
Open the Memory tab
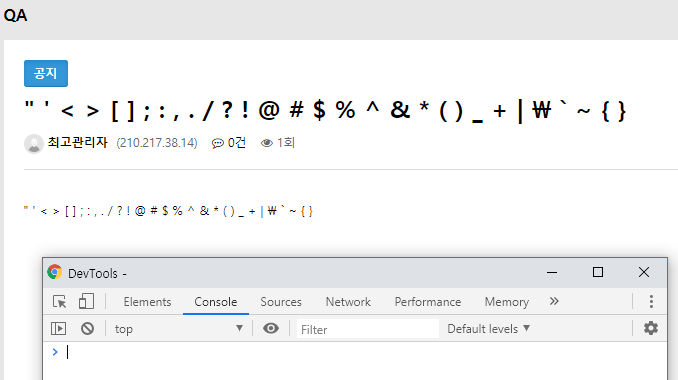507,302
